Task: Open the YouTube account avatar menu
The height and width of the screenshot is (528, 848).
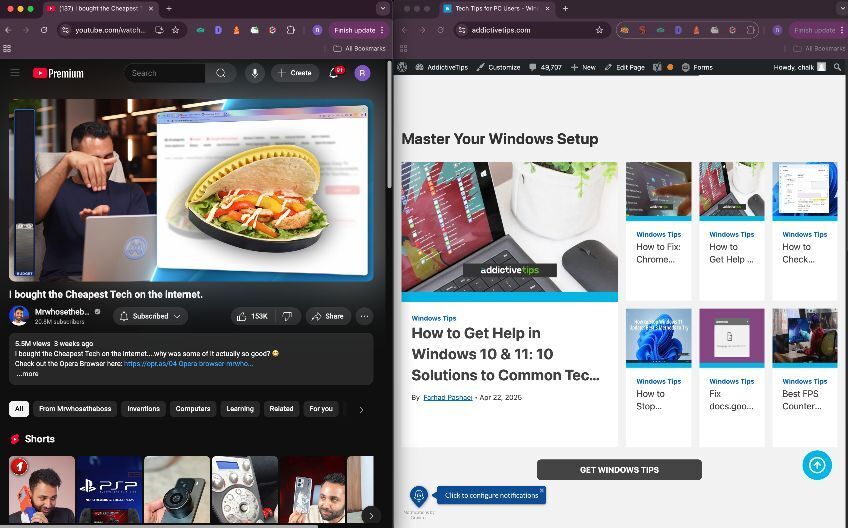Action: pyautogui.click(x=362, y=73)
